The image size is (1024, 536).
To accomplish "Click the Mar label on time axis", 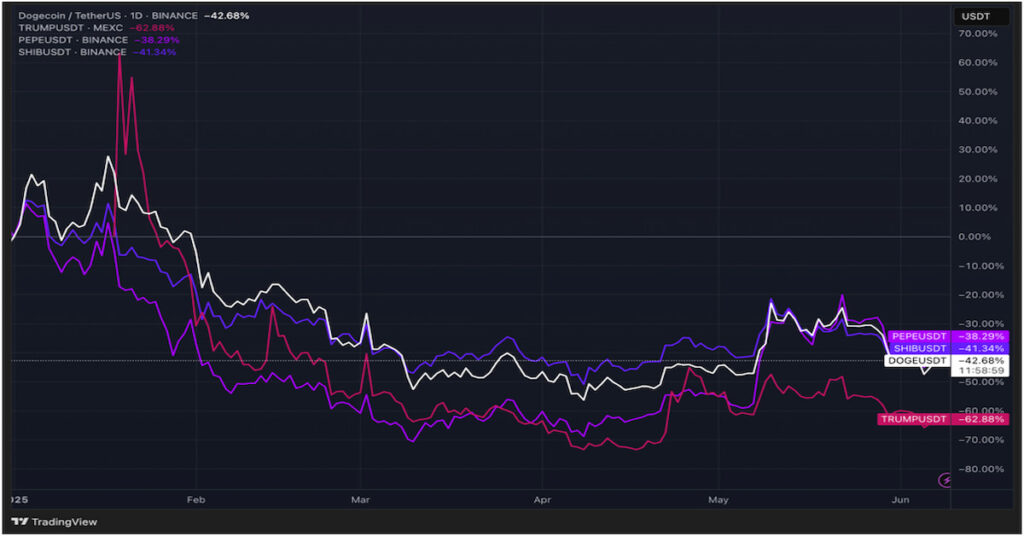I will click(x=360, y=500).
